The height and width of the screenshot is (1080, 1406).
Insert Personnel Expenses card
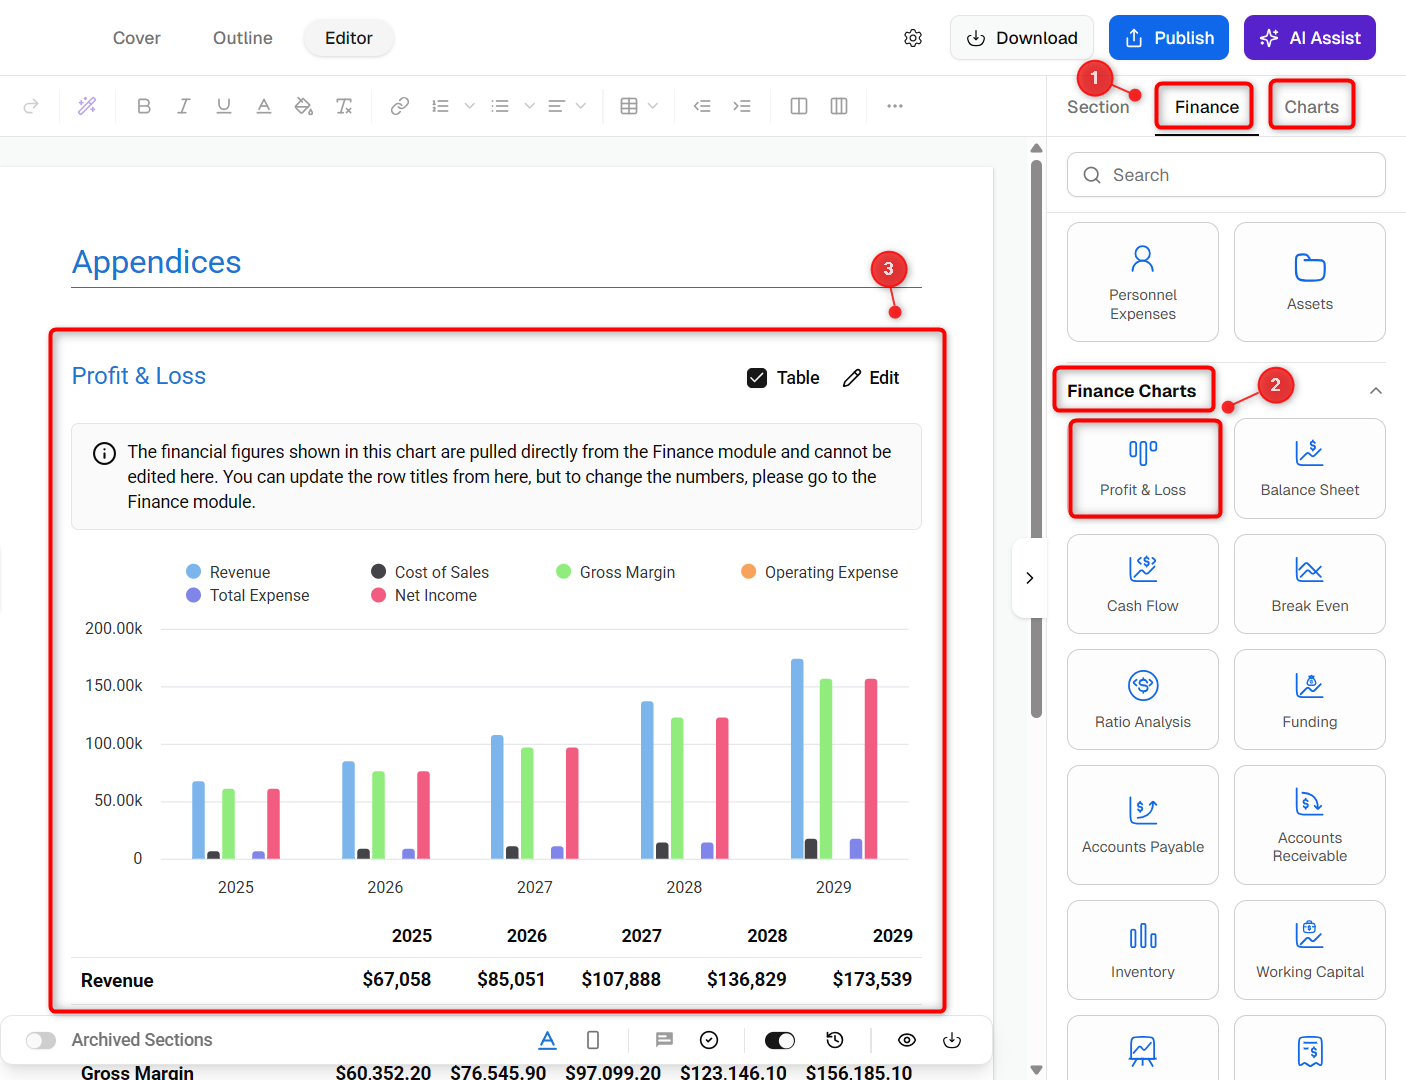click(x=1143, y=282)
